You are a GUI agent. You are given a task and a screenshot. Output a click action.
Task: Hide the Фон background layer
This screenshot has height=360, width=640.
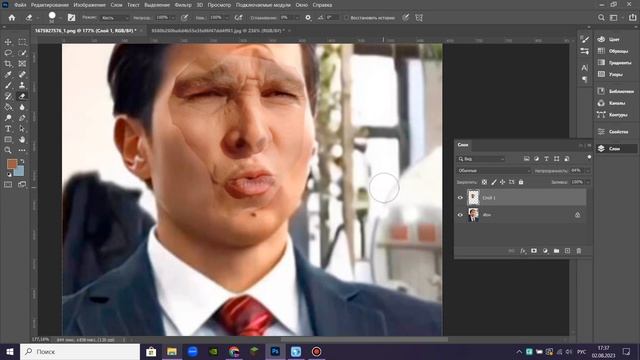click(460, 215)
